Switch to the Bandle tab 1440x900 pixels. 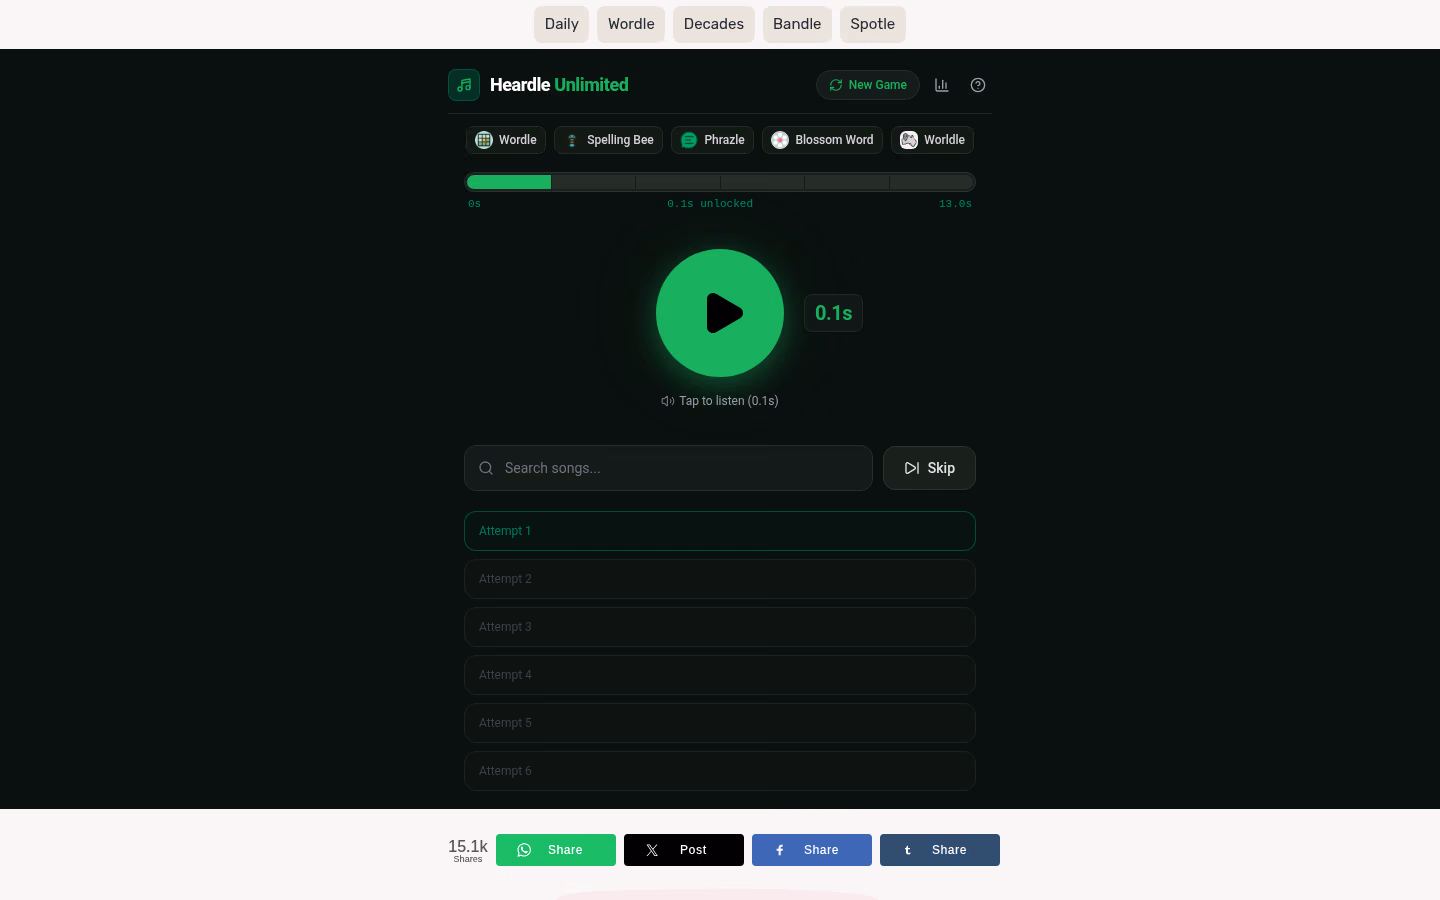[797, 24]
